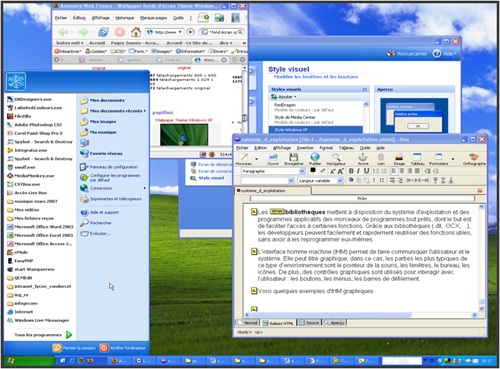500x369 pixels.
Task: Open dropdown arrow next to Formulaire
Action: click(453, 159)
